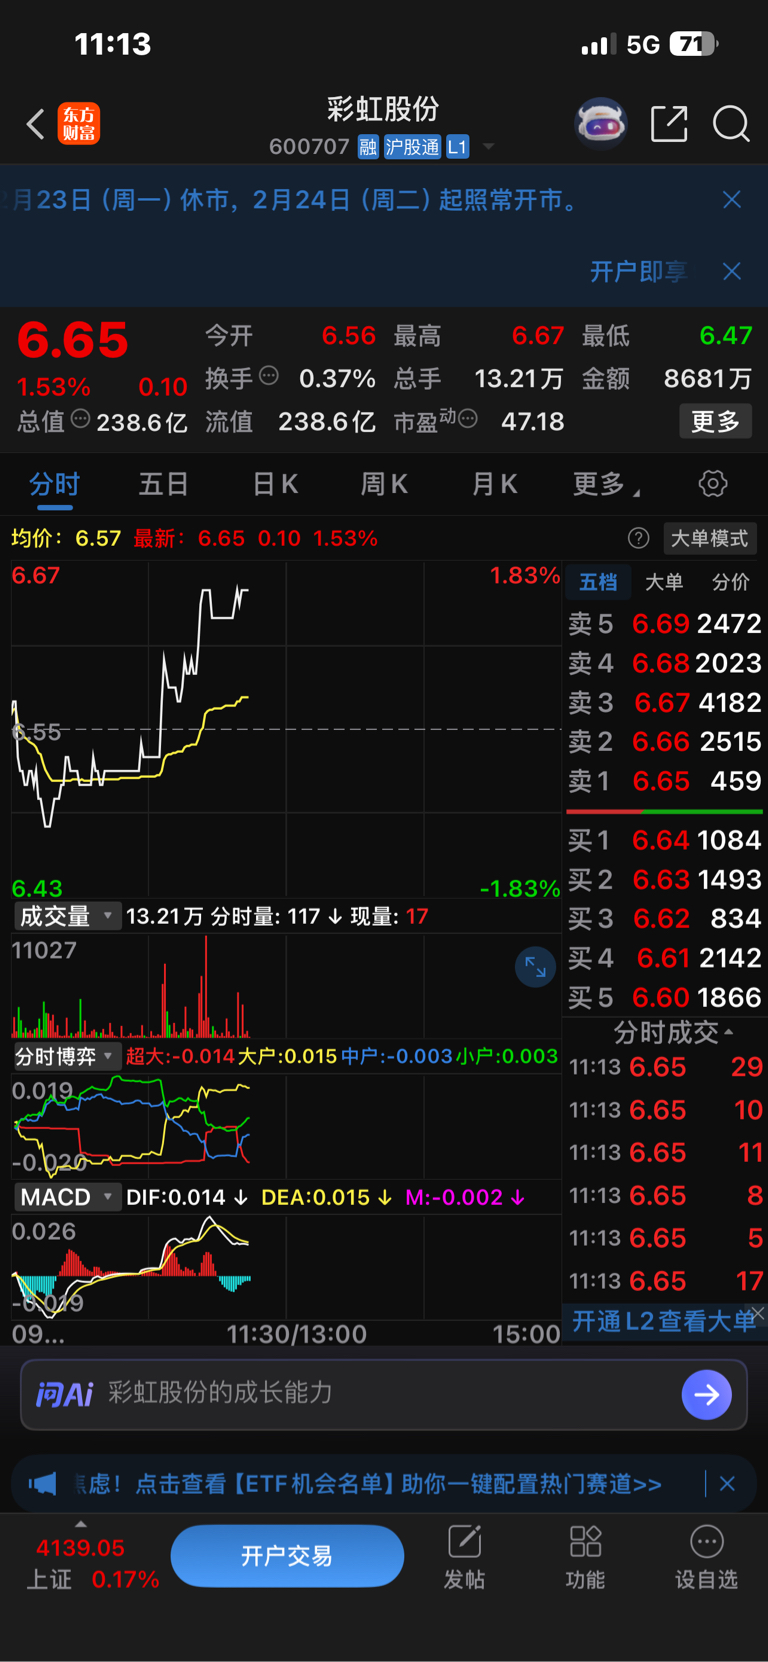Open the search magnifier icon
Viewport: 768px width, 1662px height.
(731, 124)
